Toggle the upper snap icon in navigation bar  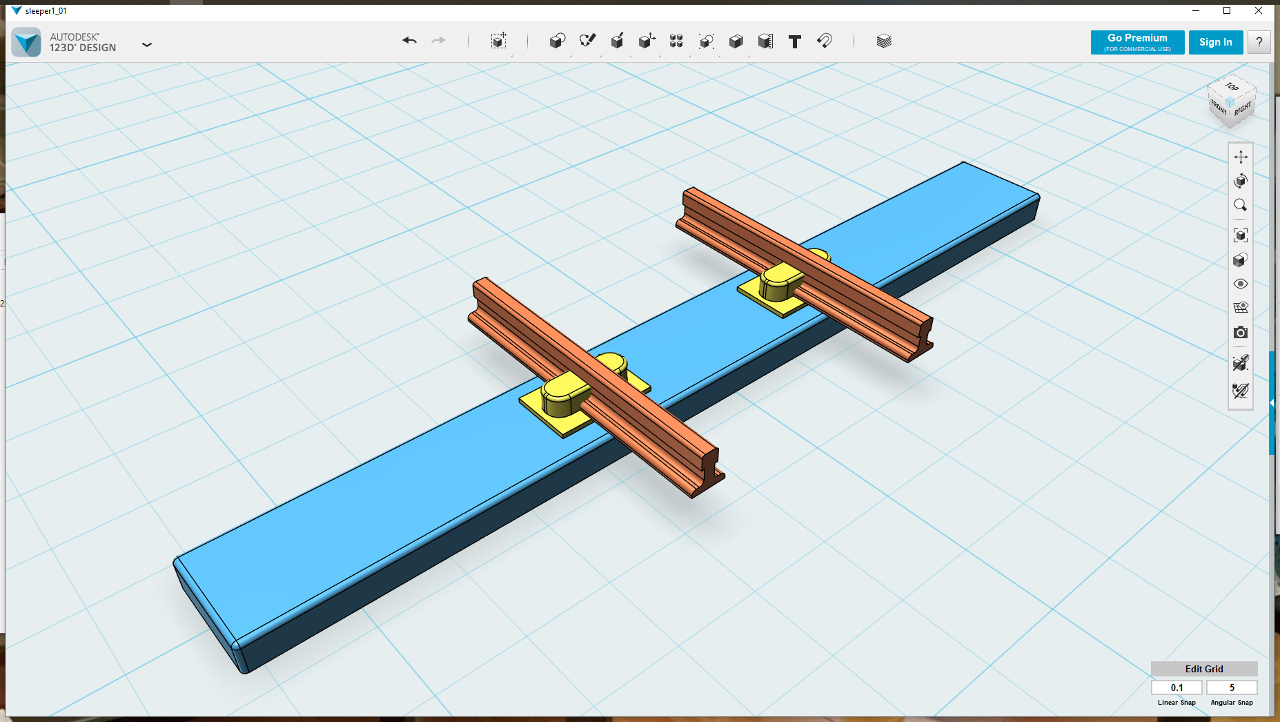1241,362
